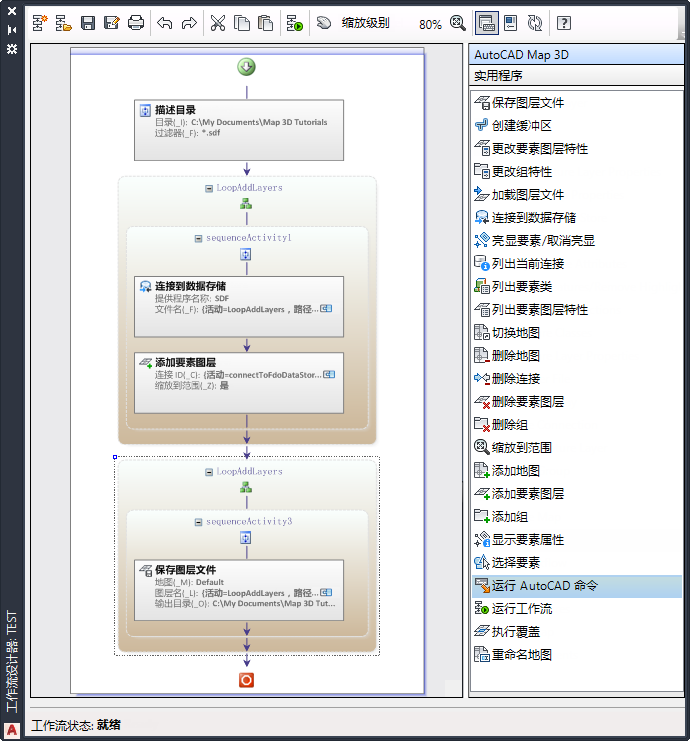690x741 pixels.
Task: Select the 保存图层文件 activity box in workflow
Action: point(239,590)
